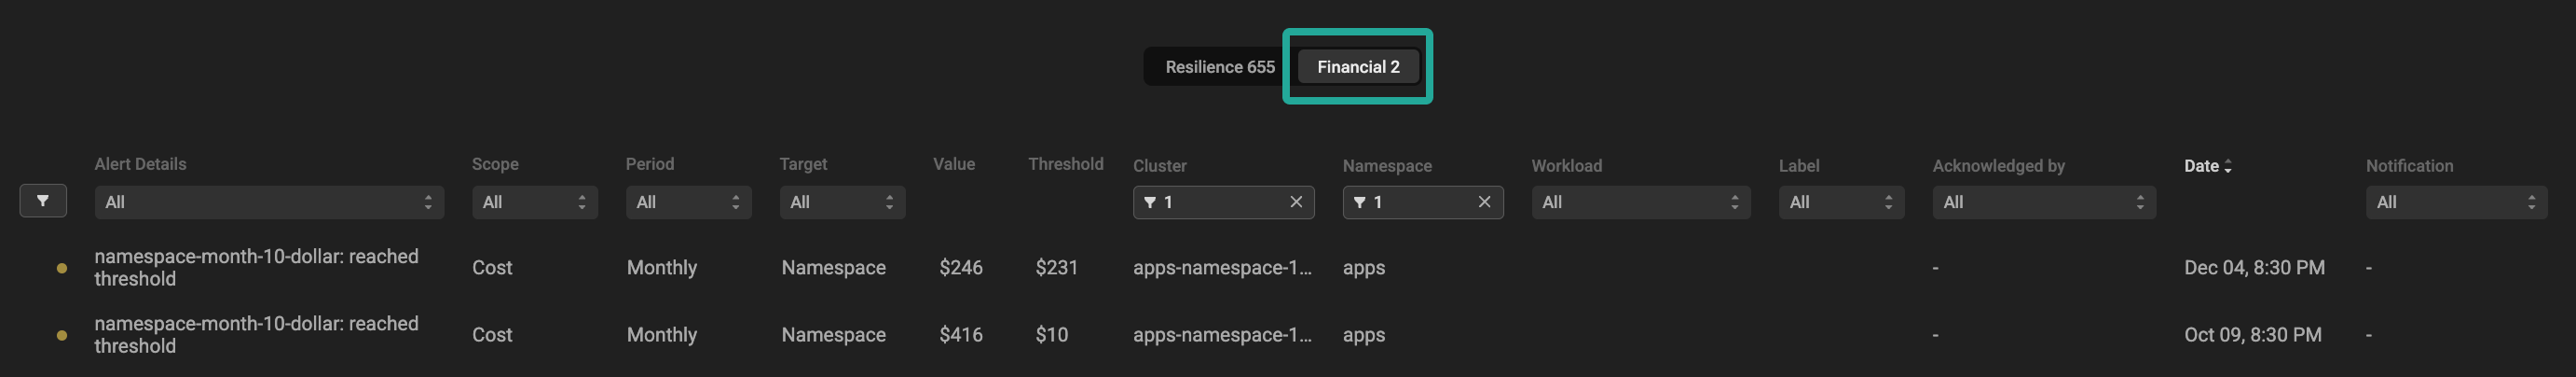2576x377 pixels.
Task: Clear the Namespace filter with X
Action: tap(1484, 202)
